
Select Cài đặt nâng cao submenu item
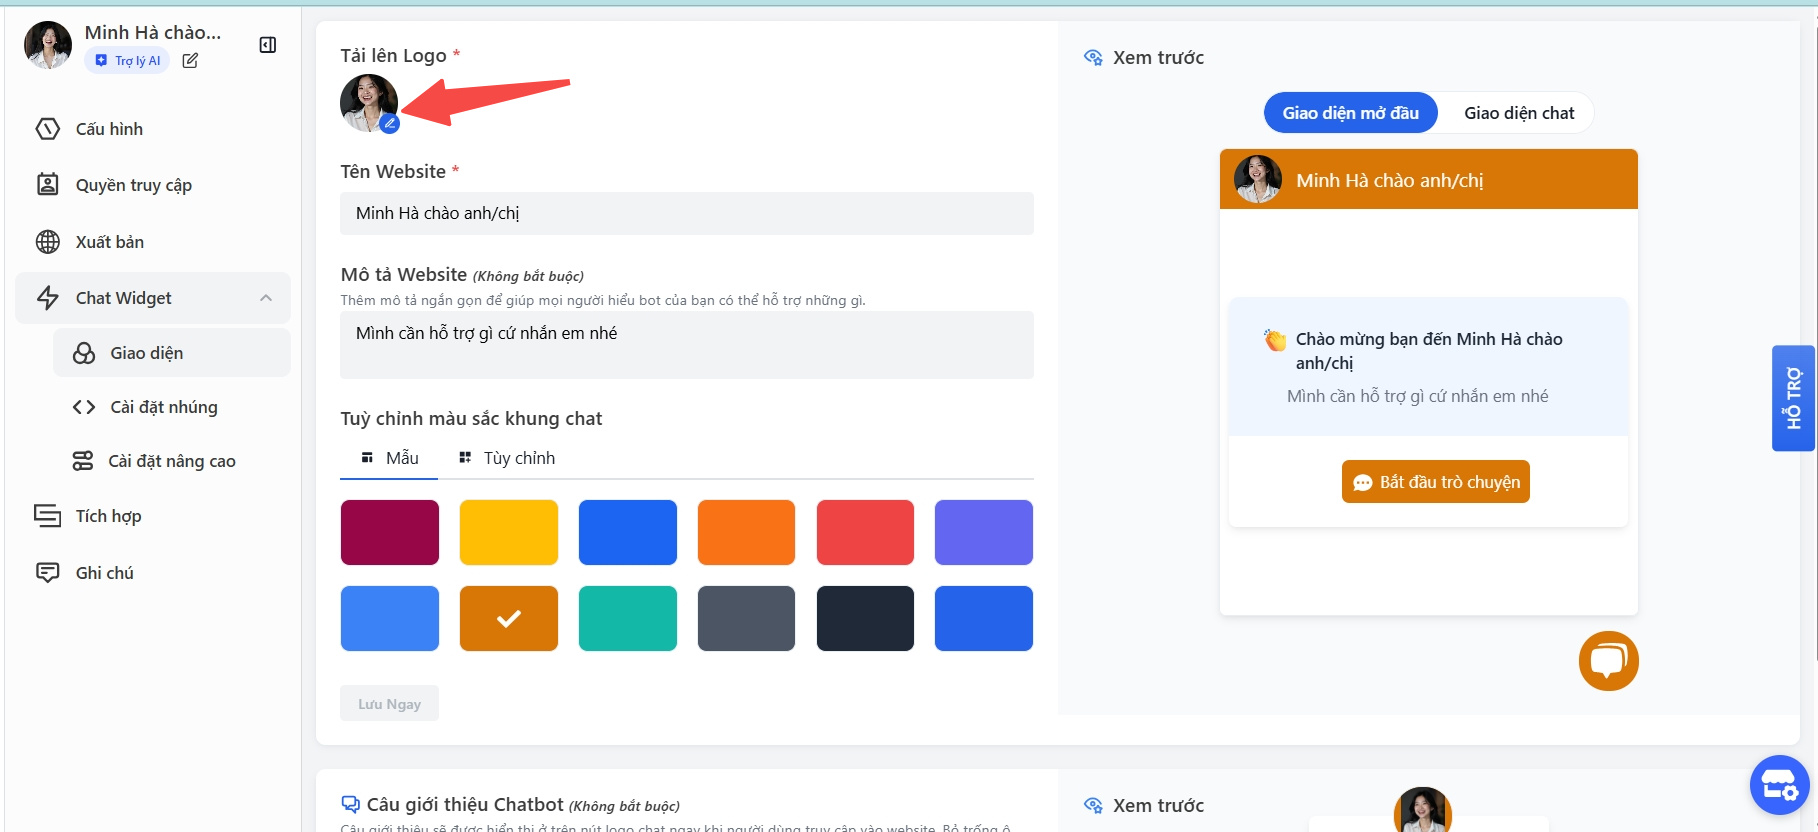(171, 461)
